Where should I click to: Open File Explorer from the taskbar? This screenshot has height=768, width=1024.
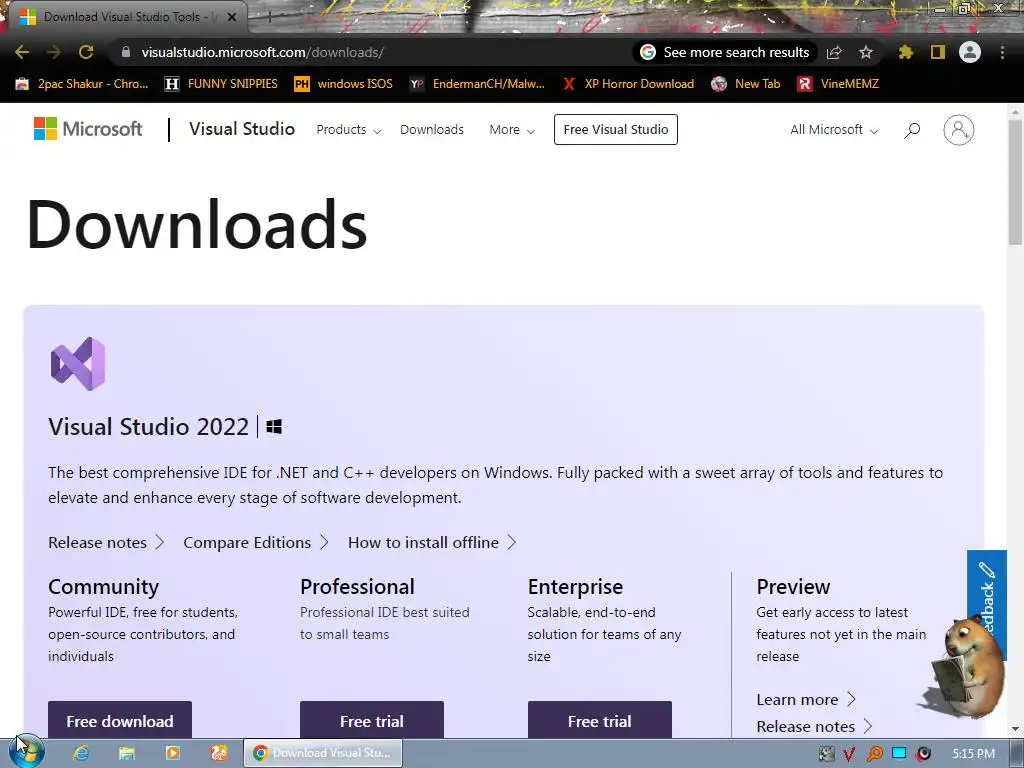[127, 753]
